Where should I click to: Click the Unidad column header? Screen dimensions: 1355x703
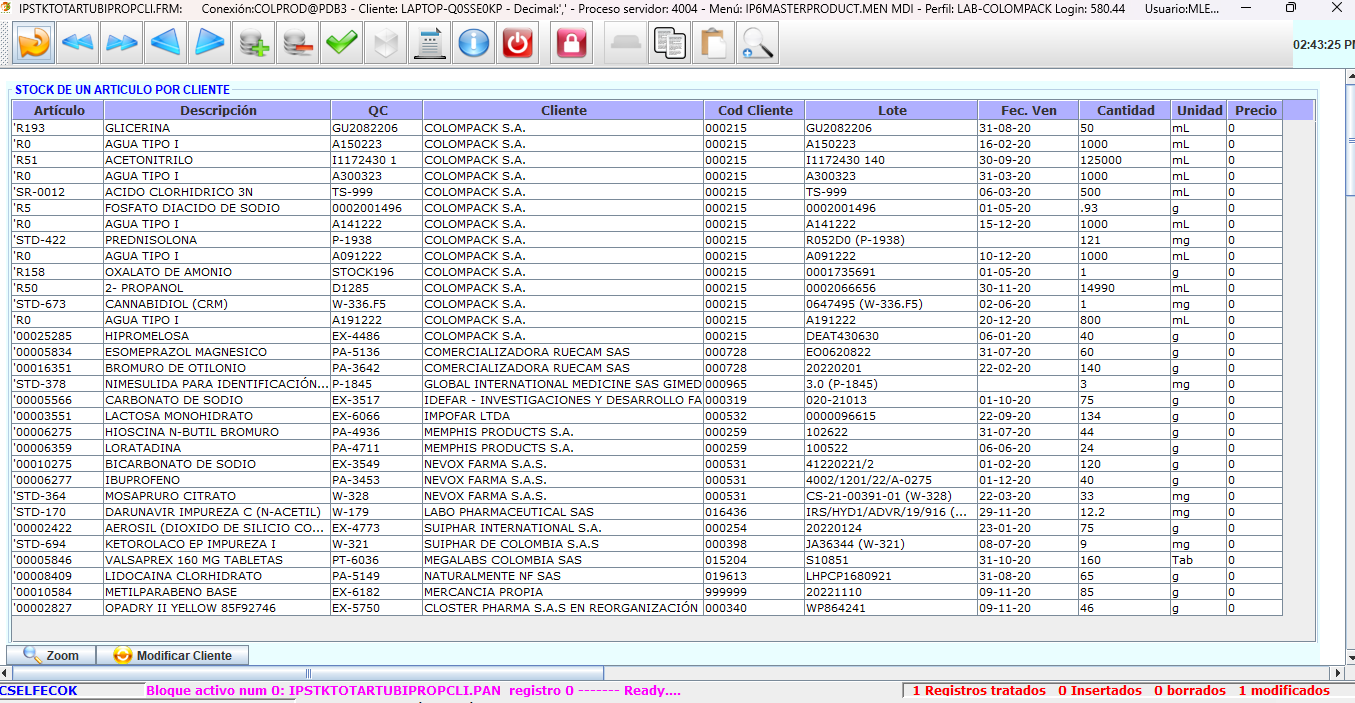1199,110
